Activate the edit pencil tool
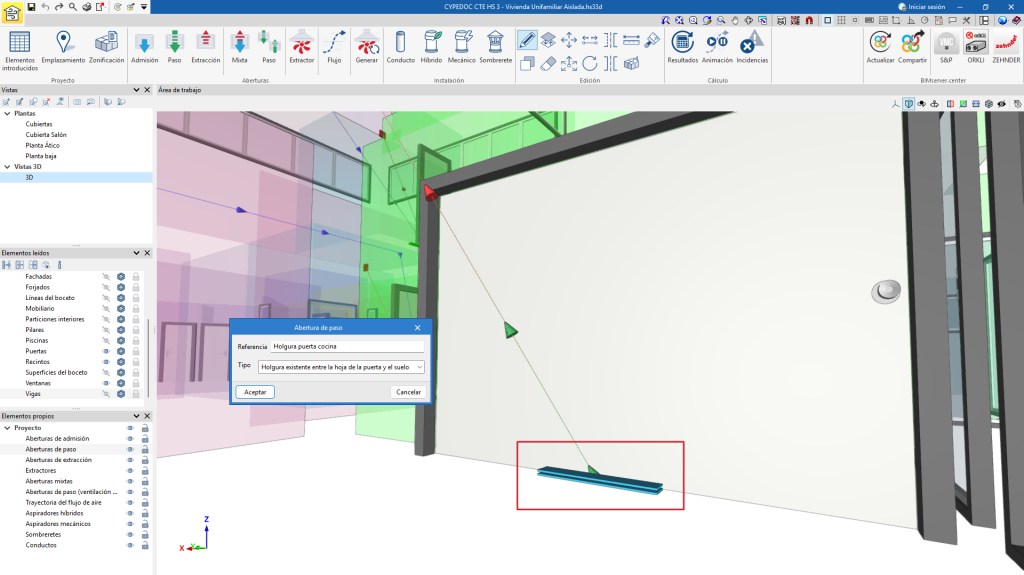This screenshot has width=1024, height=575. pyautogui.click(x=527, y=40)
